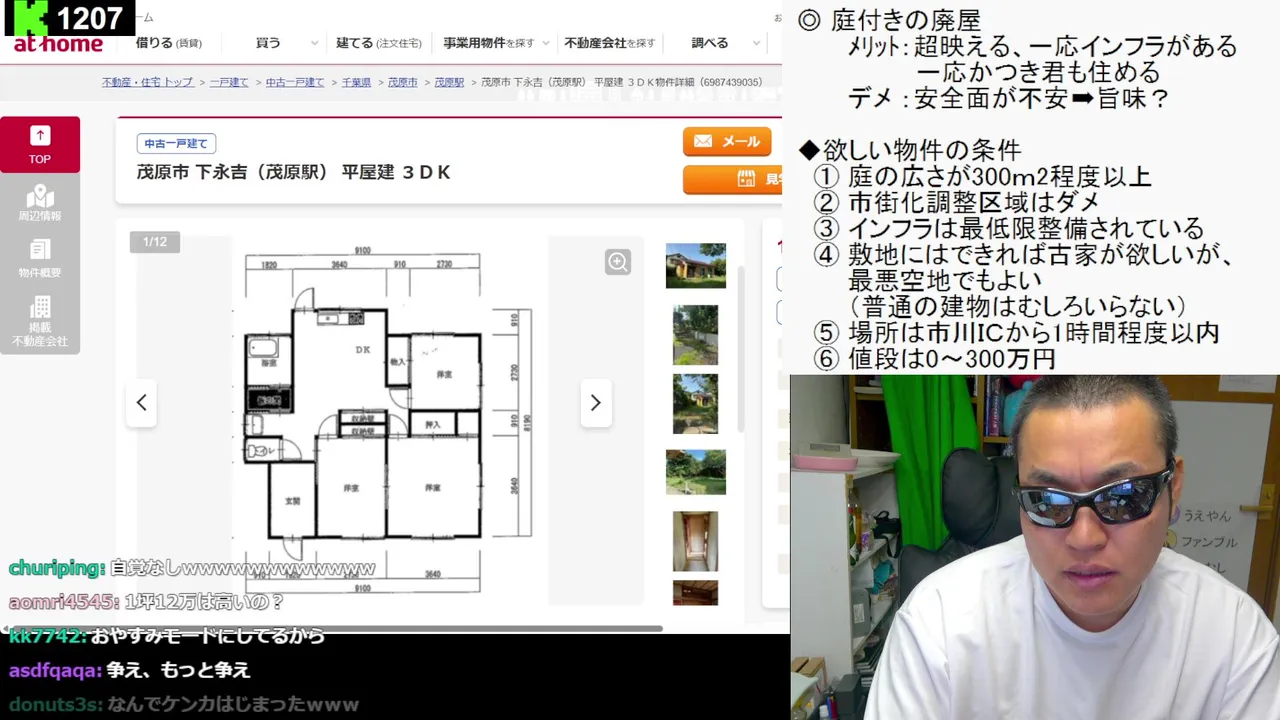Click the thumbnail list vertical scrollbar
Viewport: 1280px width, 720px height.
coord(741,350)
